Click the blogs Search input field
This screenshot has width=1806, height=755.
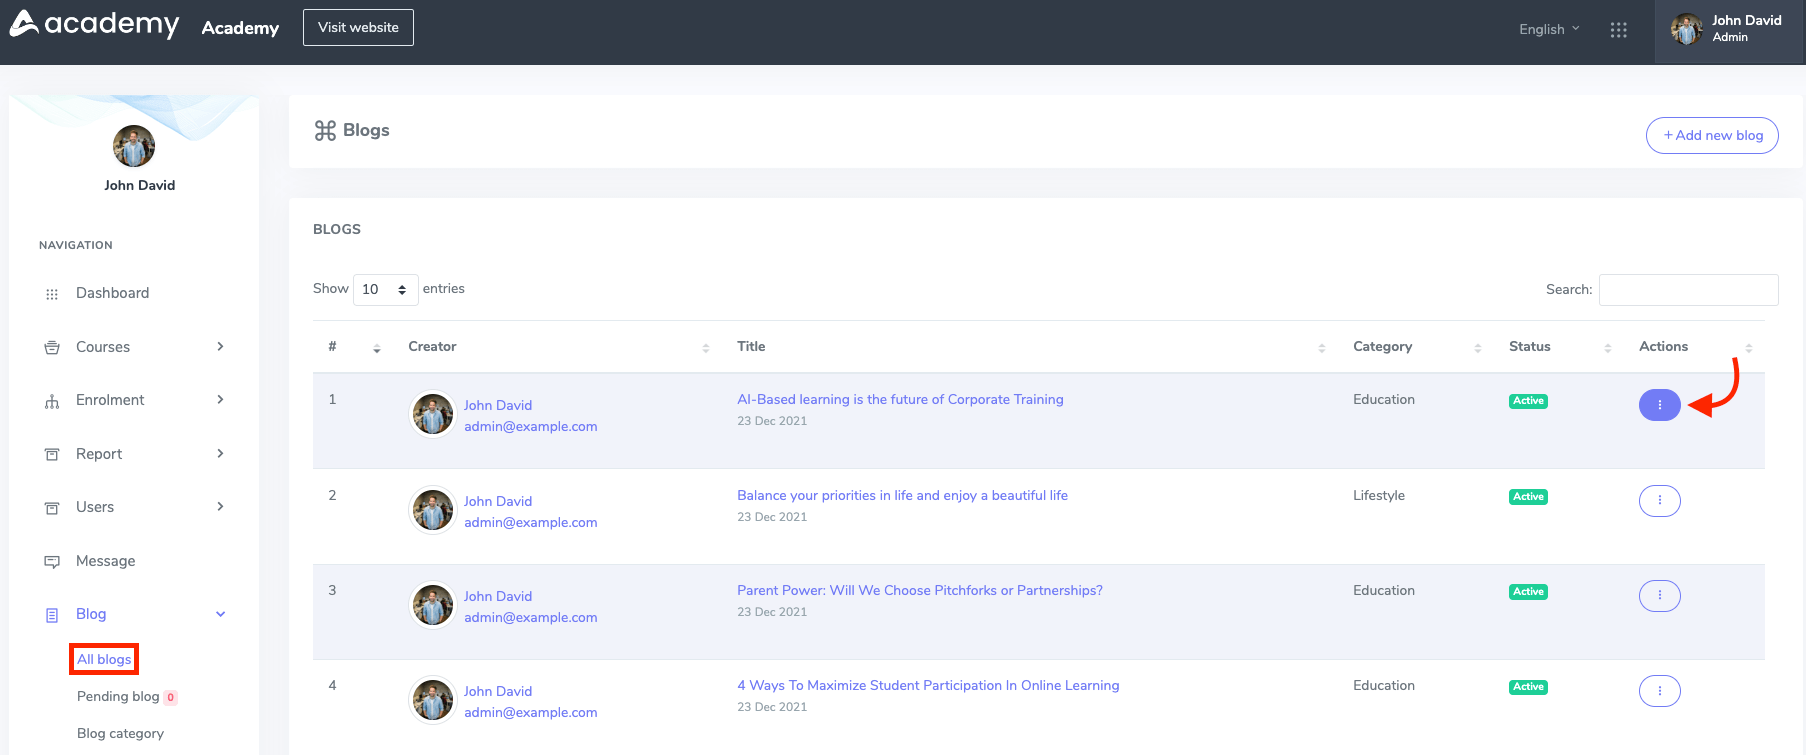pos(1688,290)
